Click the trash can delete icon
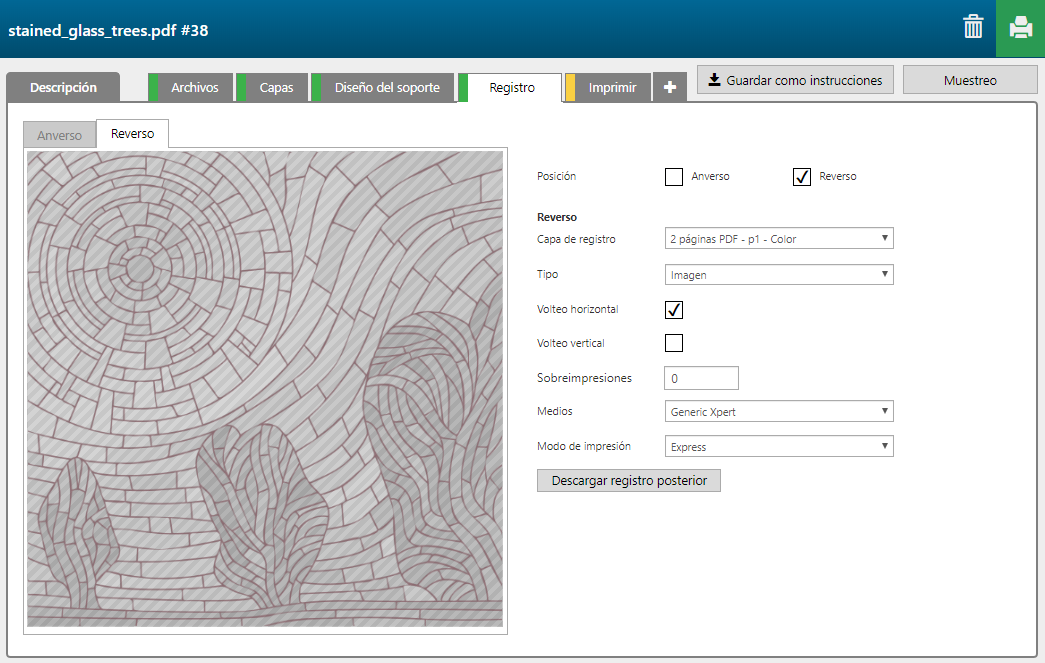This screenshot has width=1045, height=663. click(972, 27)
